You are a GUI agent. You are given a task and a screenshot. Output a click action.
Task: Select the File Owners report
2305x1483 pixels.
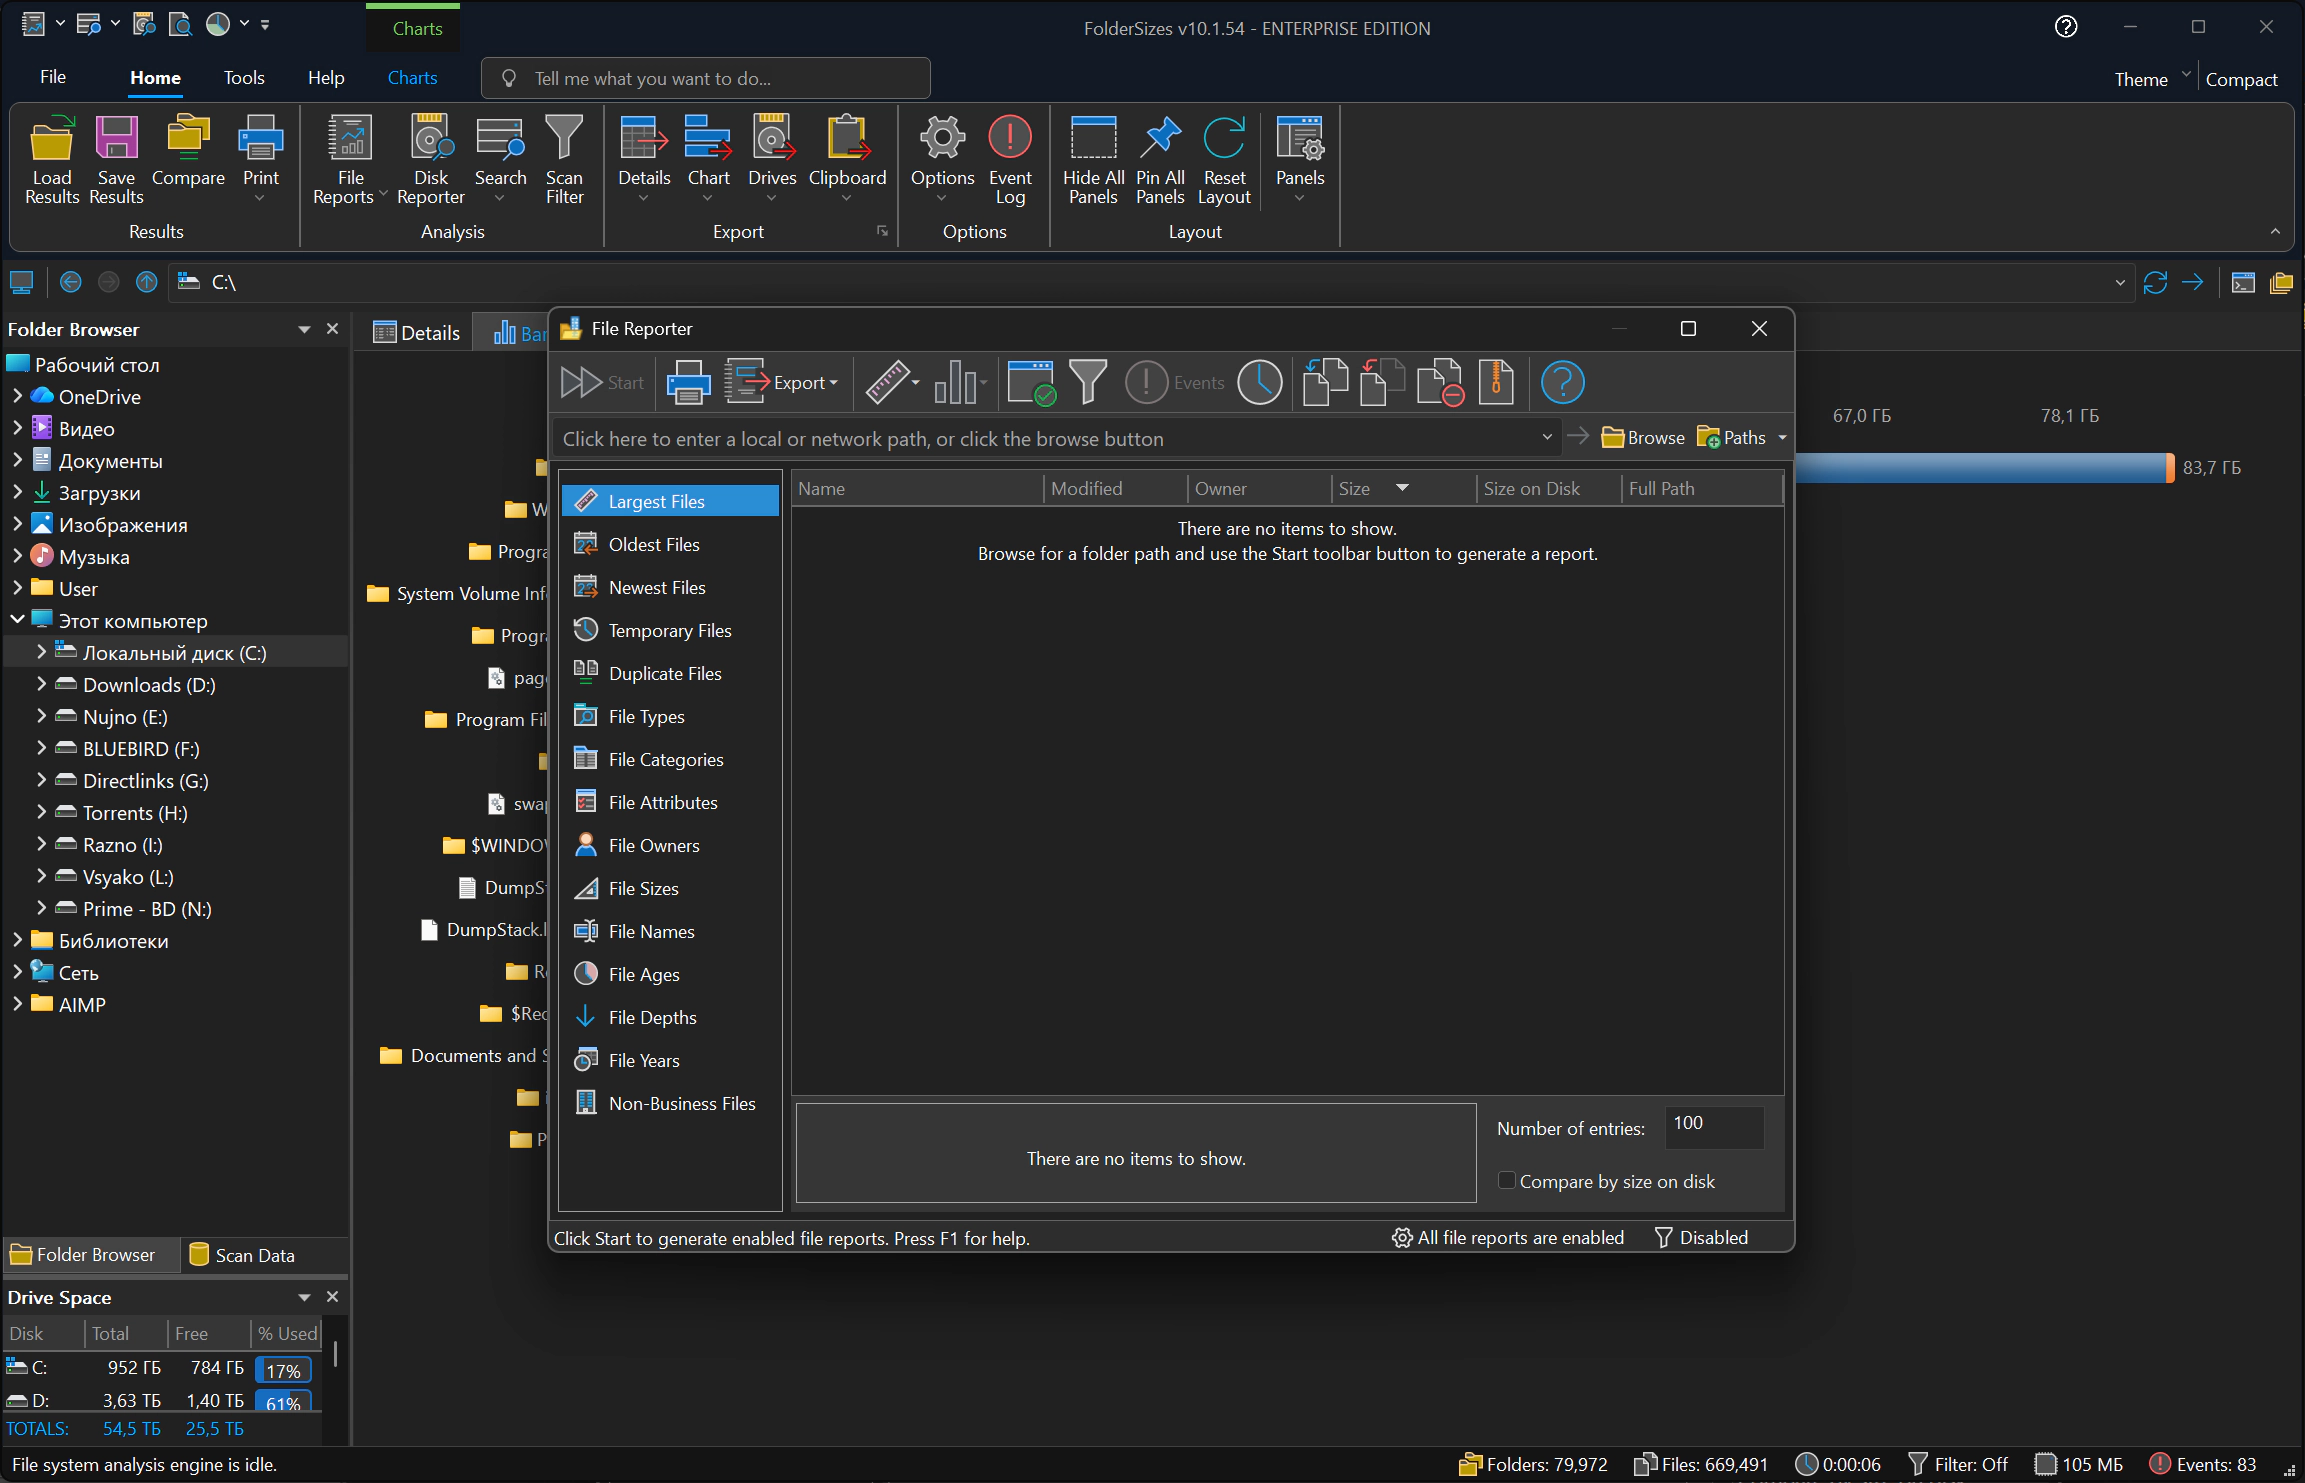[670, 845]
